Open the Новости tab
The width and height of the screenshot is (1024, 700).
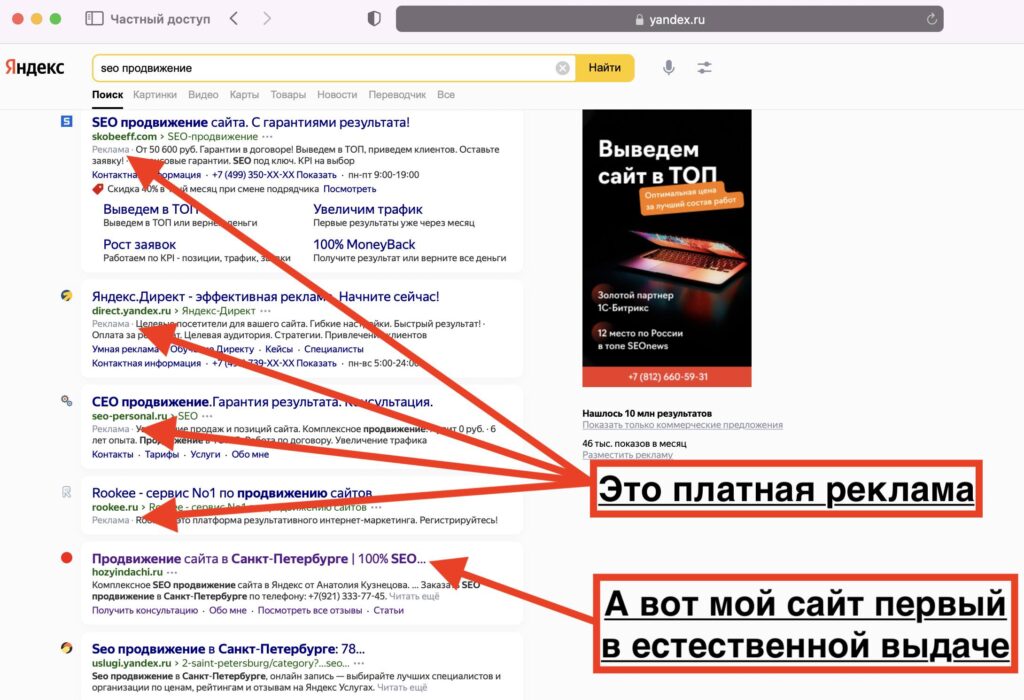[x=337, y=95]
